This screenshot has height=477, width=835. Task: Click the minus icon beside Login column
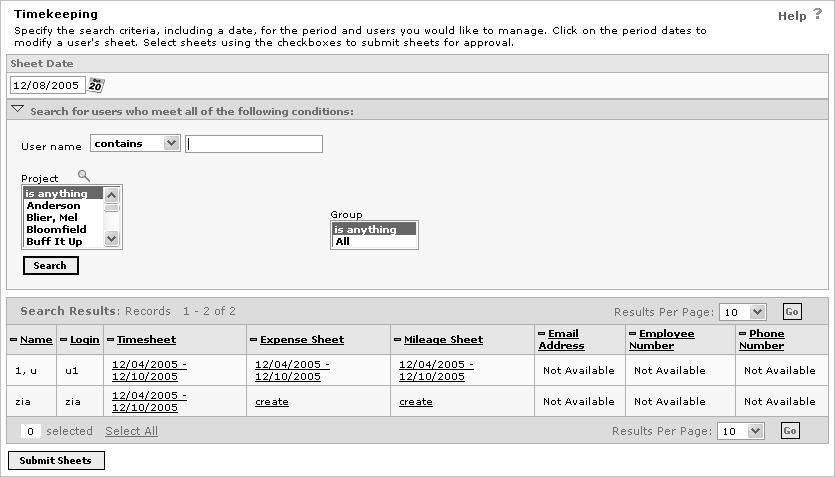63,340
